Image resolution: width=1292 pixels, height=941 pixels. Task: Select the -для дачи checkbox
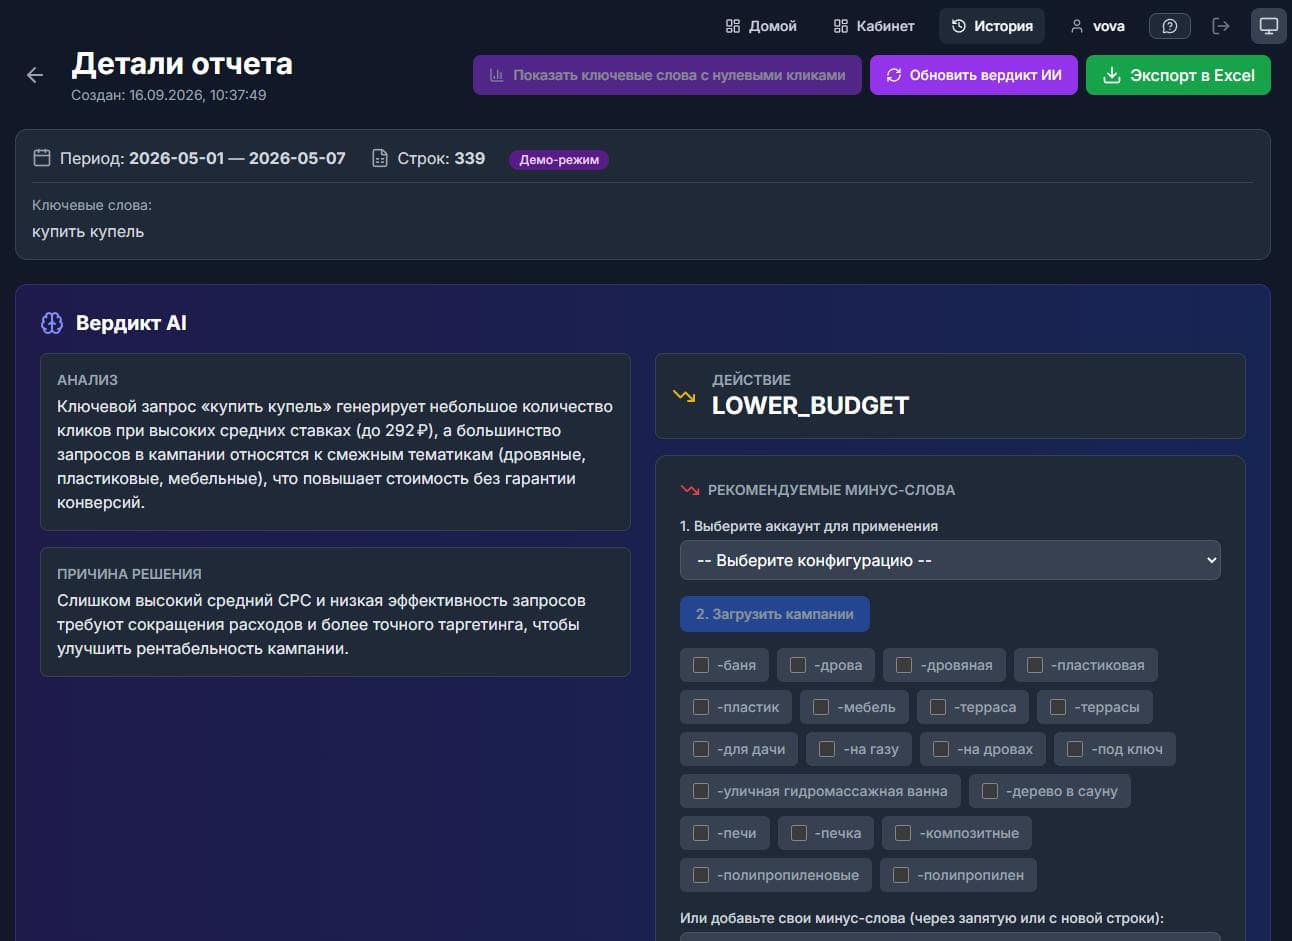pos(701,749)
